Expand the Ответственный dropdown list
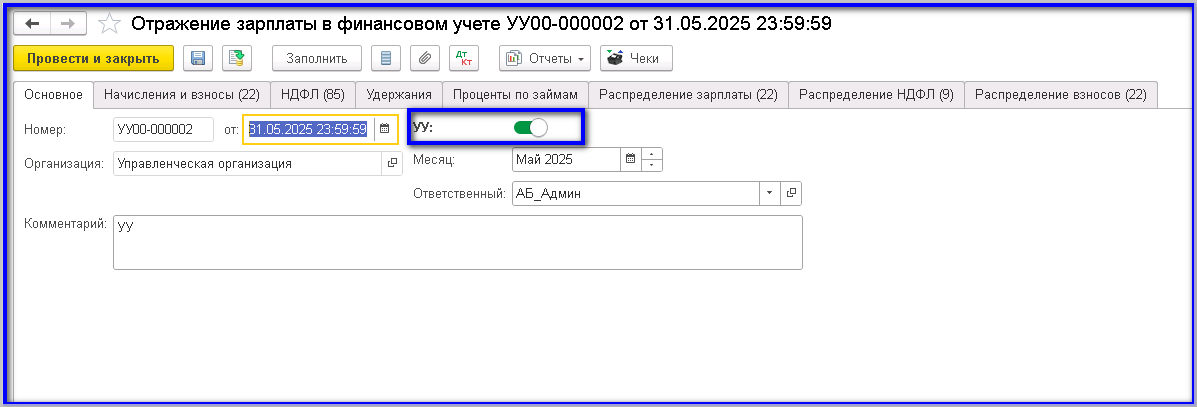Screen dimensions: 1197x407 pyautogui.click(x=769, y=194)
